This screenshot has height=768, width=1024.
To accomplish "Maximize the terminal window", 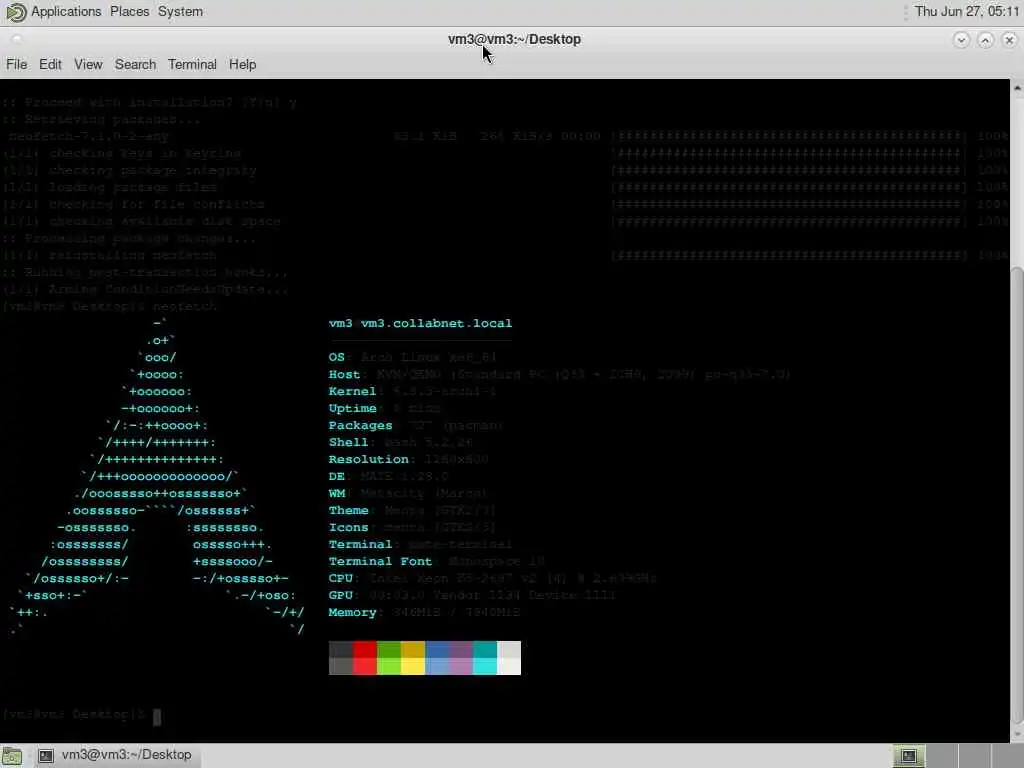I will coord(985,40).
